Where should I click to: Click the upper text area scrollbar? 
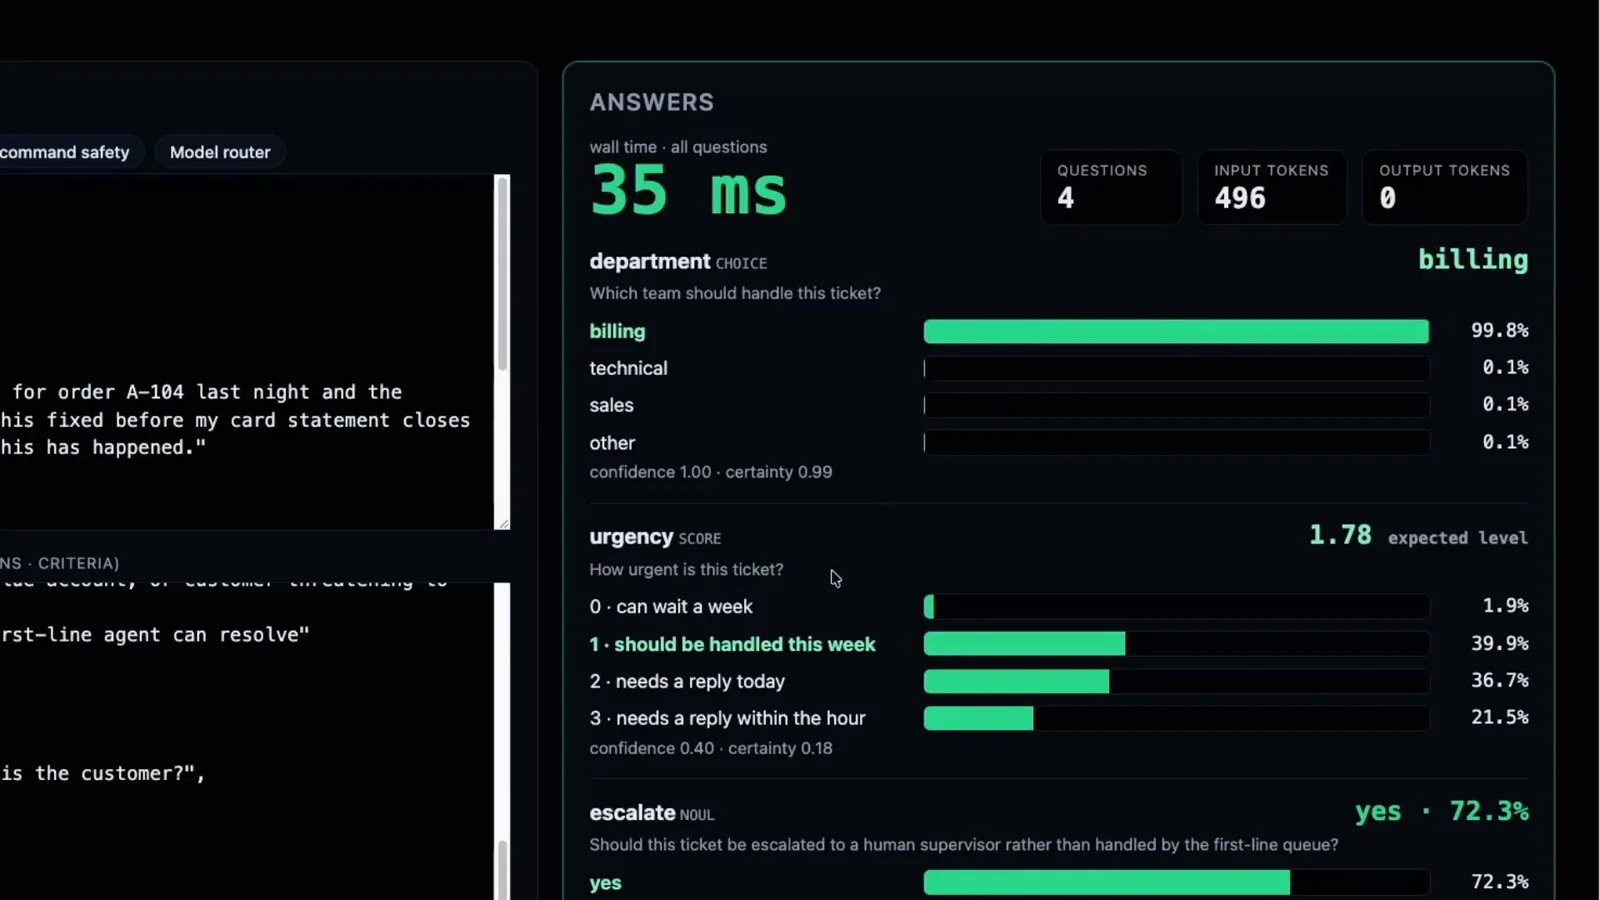[502, 272]
